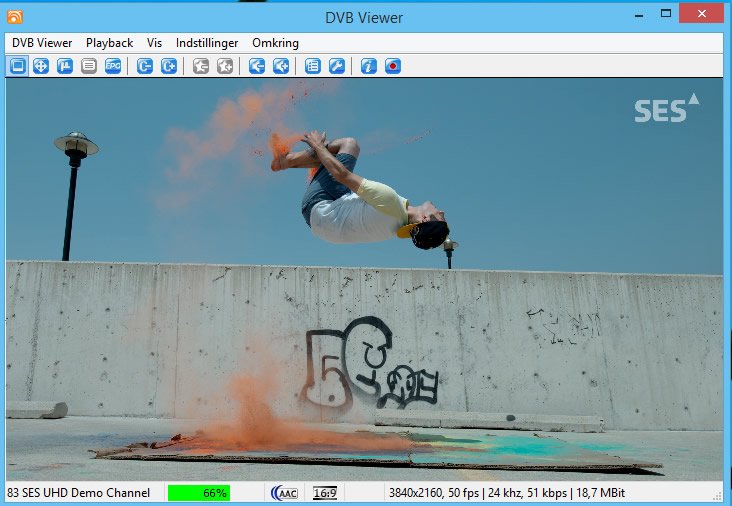Image resolution: width=732 pixels, height=506 pixels.
Task: Click the EPG toolbar icon
Action: click(113, 66)
